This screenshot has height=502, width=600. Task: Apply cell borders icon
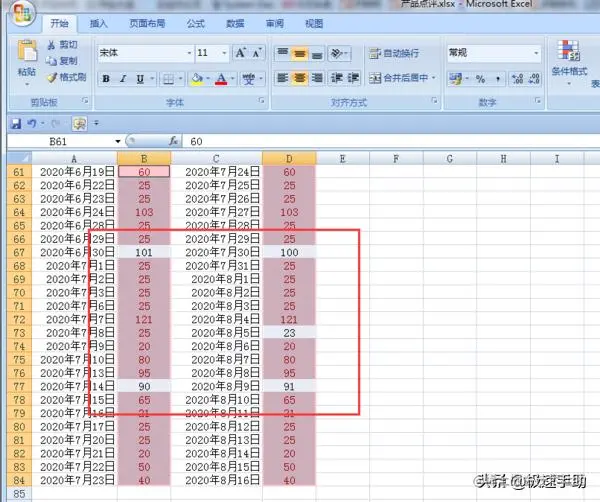[168, 79]
